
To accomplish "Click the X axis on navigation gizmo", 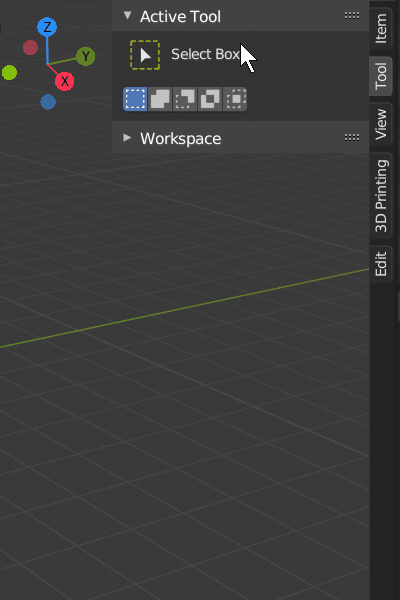I will [65, 81].
